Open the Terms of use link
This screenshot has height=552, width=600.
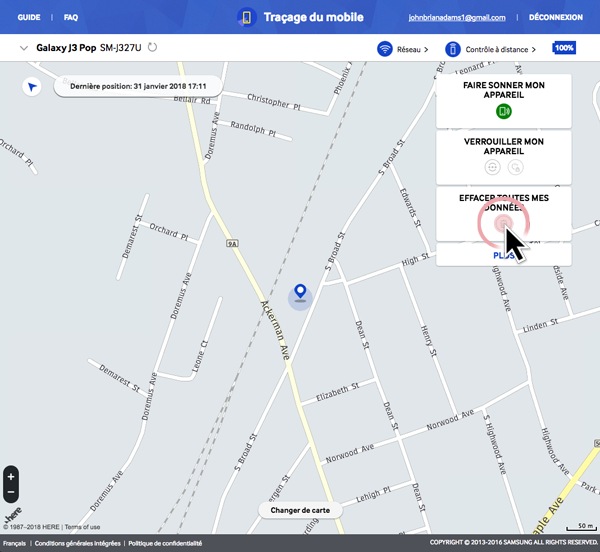pyautogui.click(x=82, y=527)
